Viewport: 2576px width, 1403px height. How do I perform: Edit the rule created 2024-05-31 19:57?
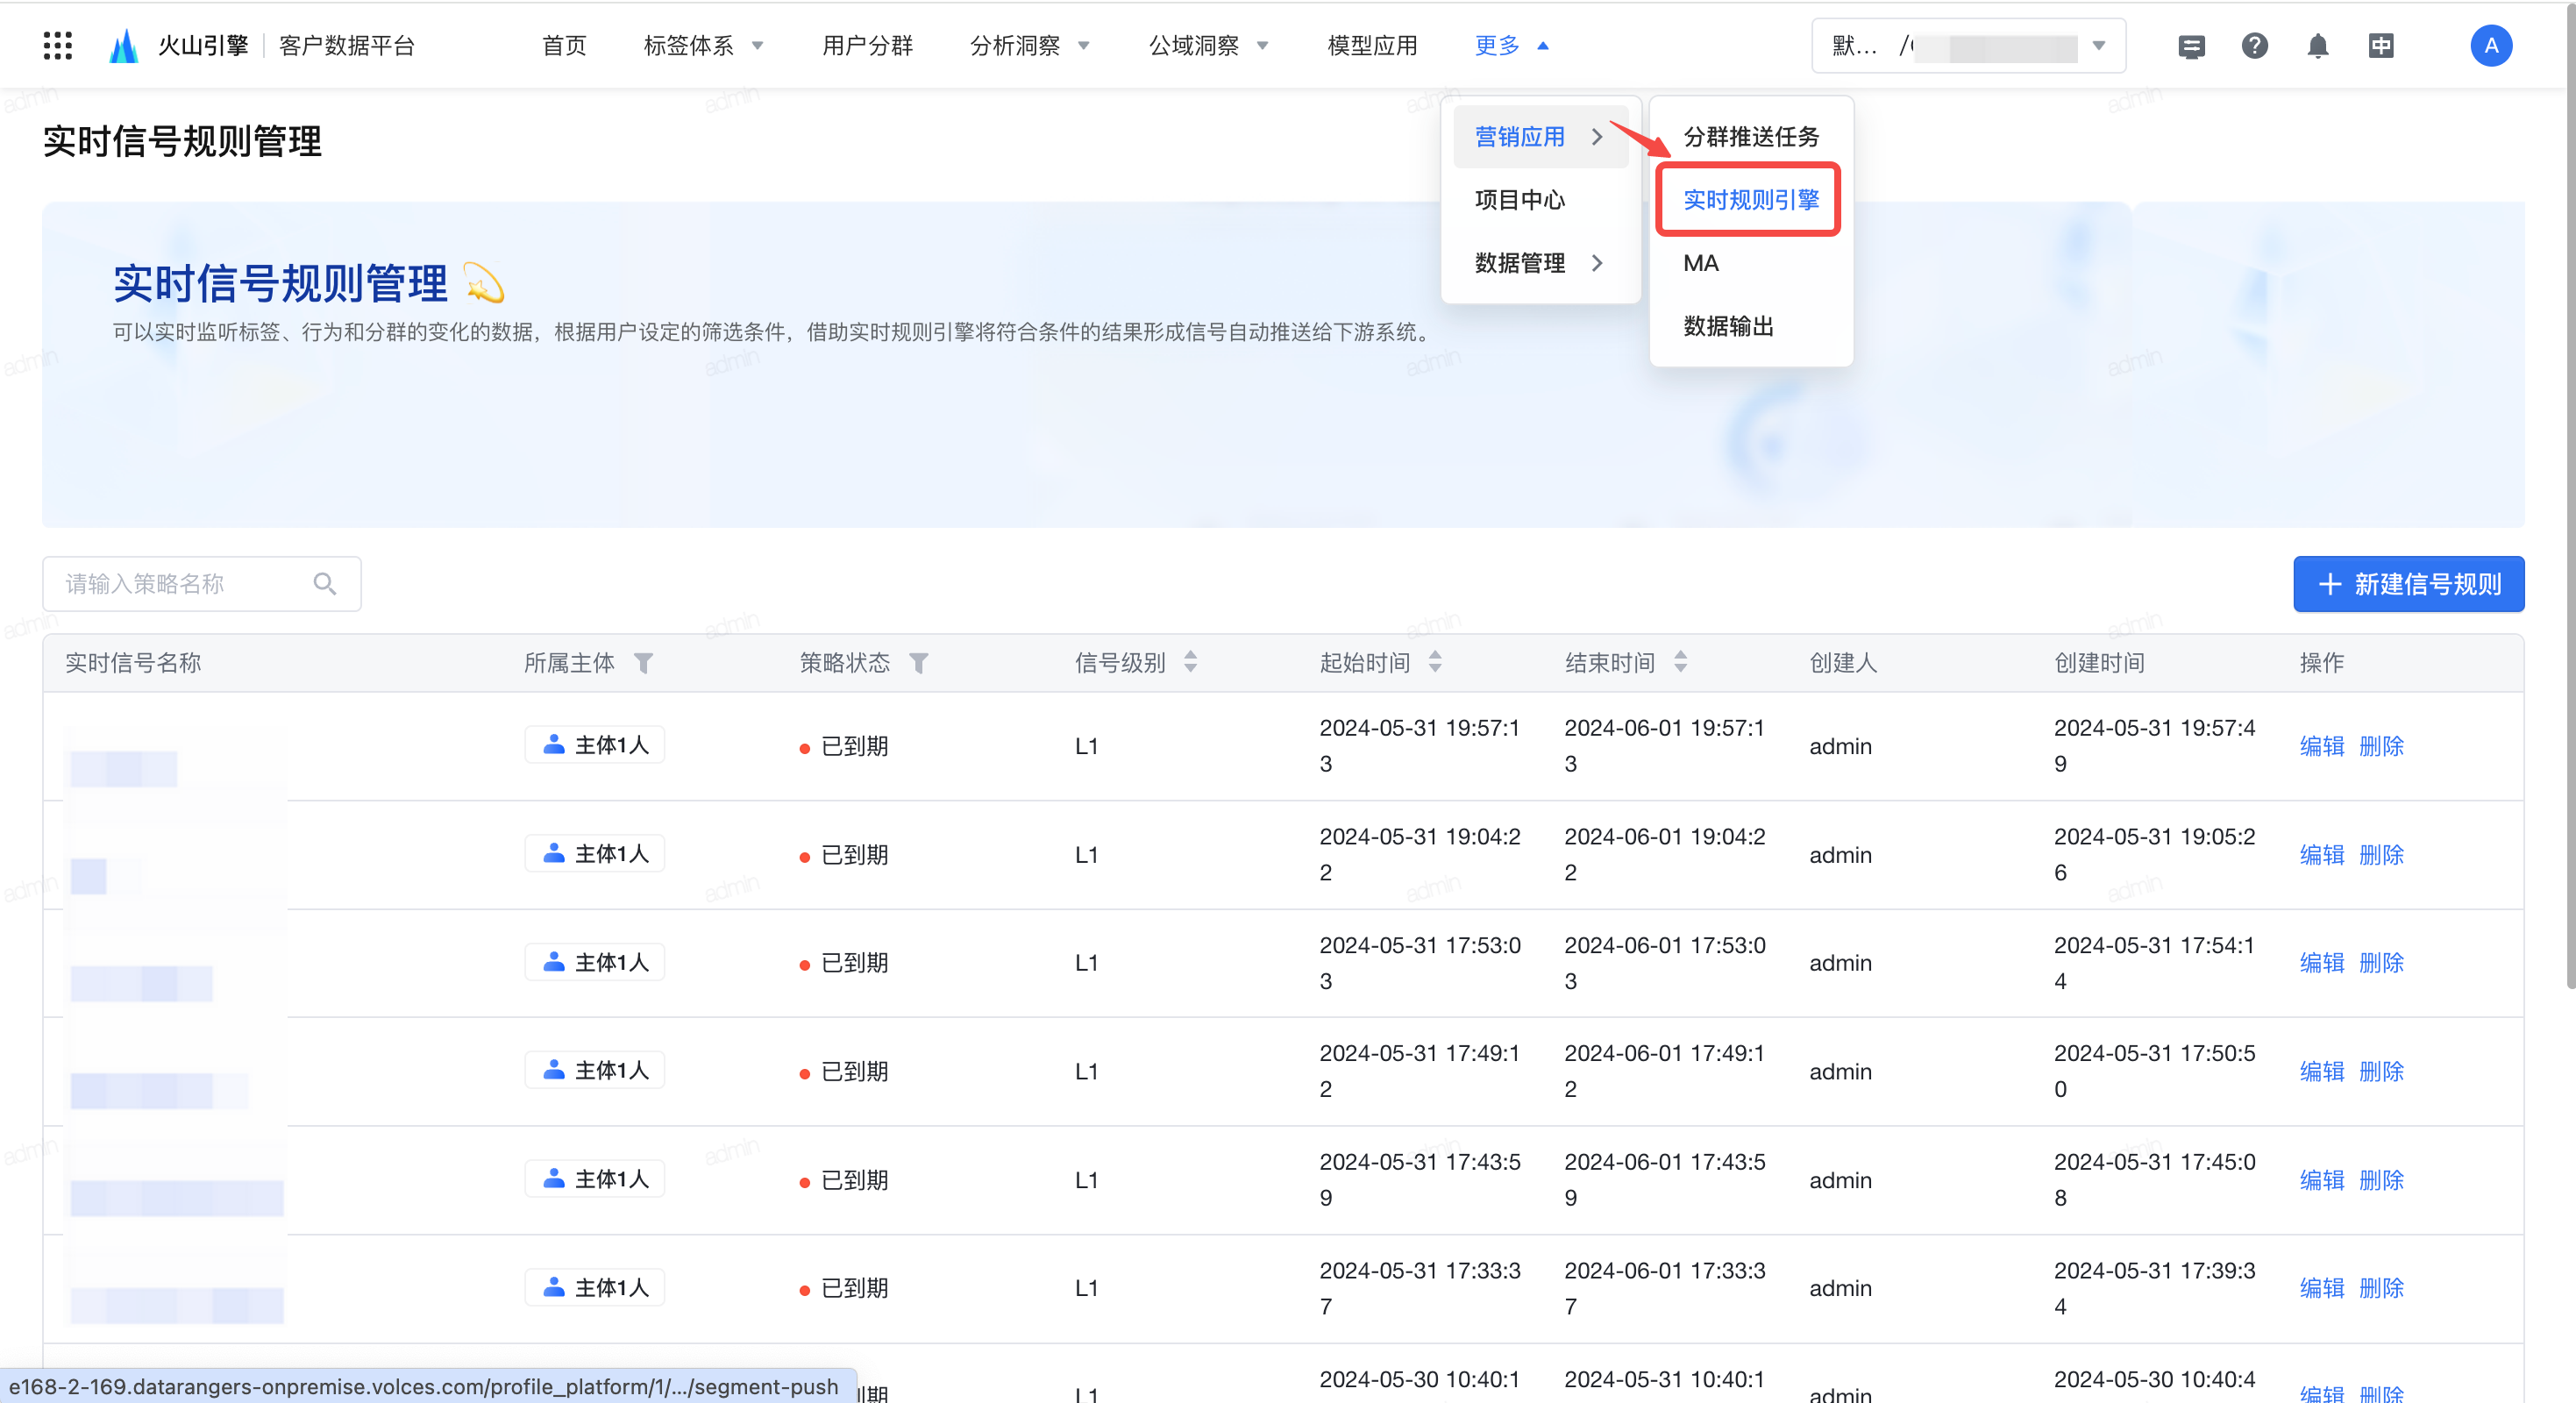[x=2321, y=746]
